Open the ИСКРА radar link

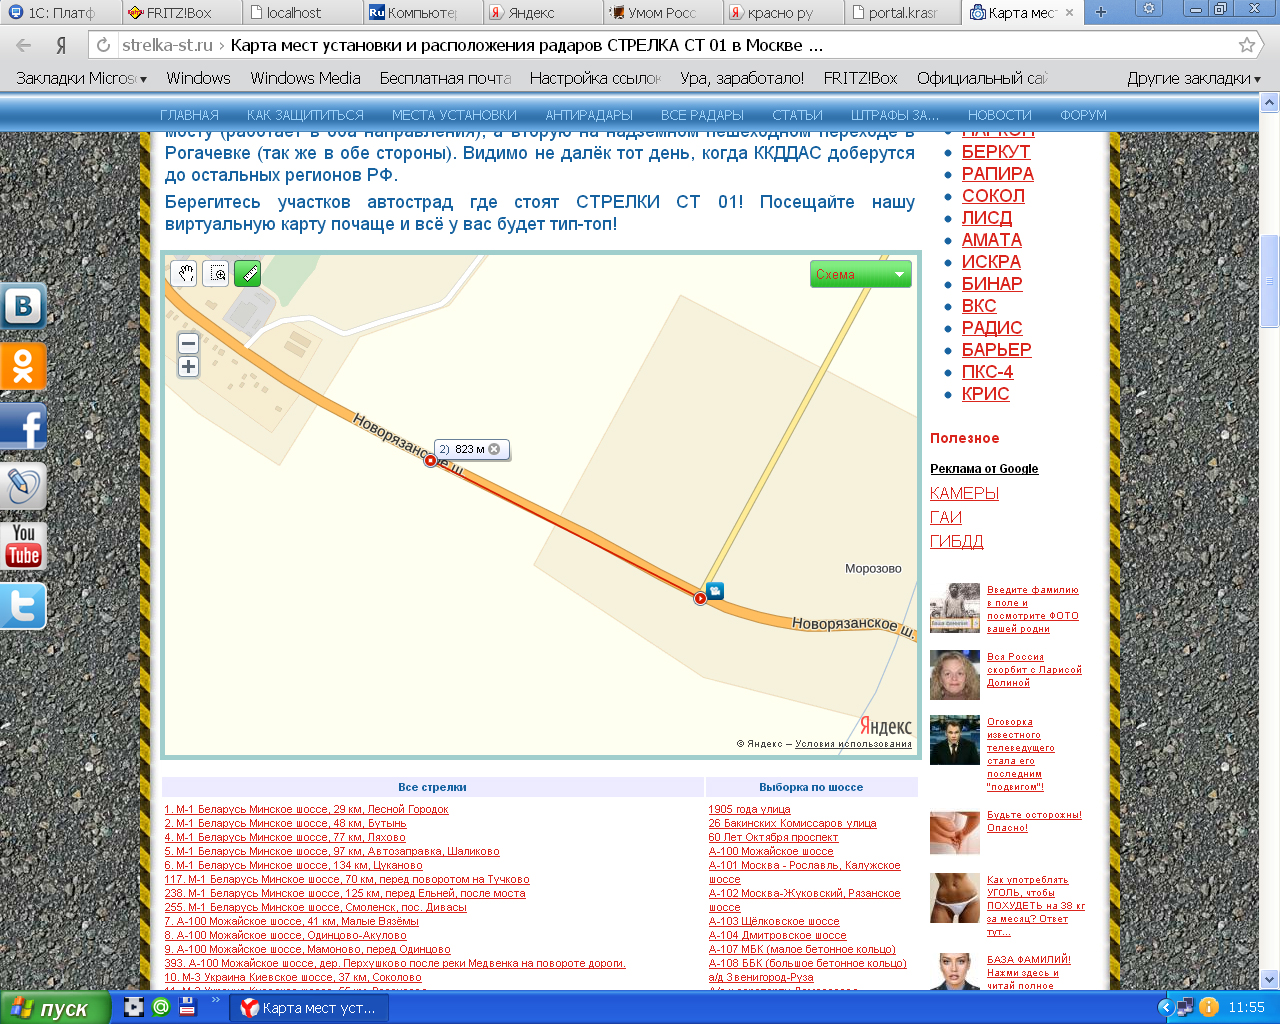tap(991, 262)
